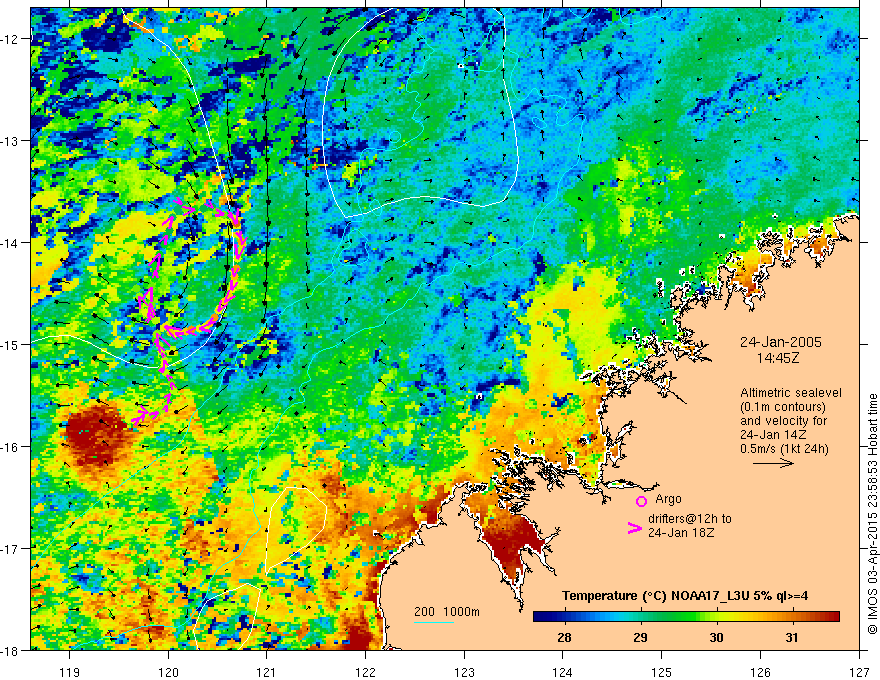Click the text '0.5m/s (1kt 24h)'
Image resolution: width=880 pixels, height=680 pixels.
point(784,448)
